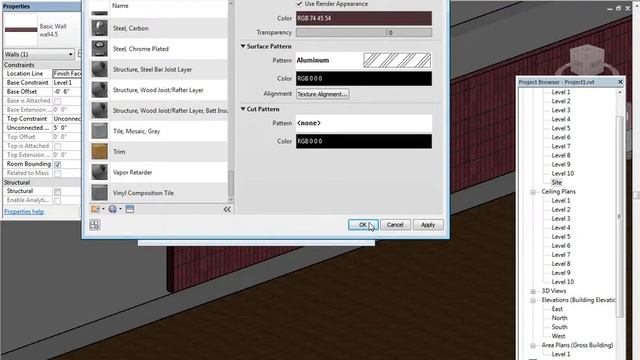Open the create material globe icon

point(112,209)
